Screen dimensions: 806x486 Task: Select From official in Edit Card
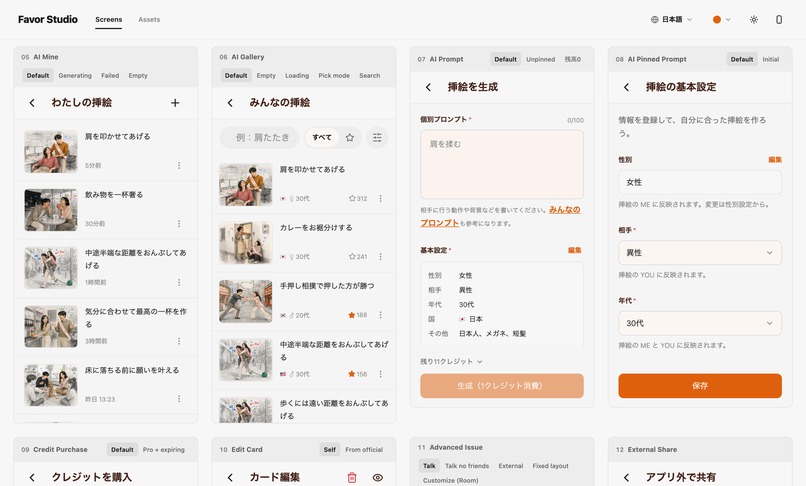click(364, 450)
